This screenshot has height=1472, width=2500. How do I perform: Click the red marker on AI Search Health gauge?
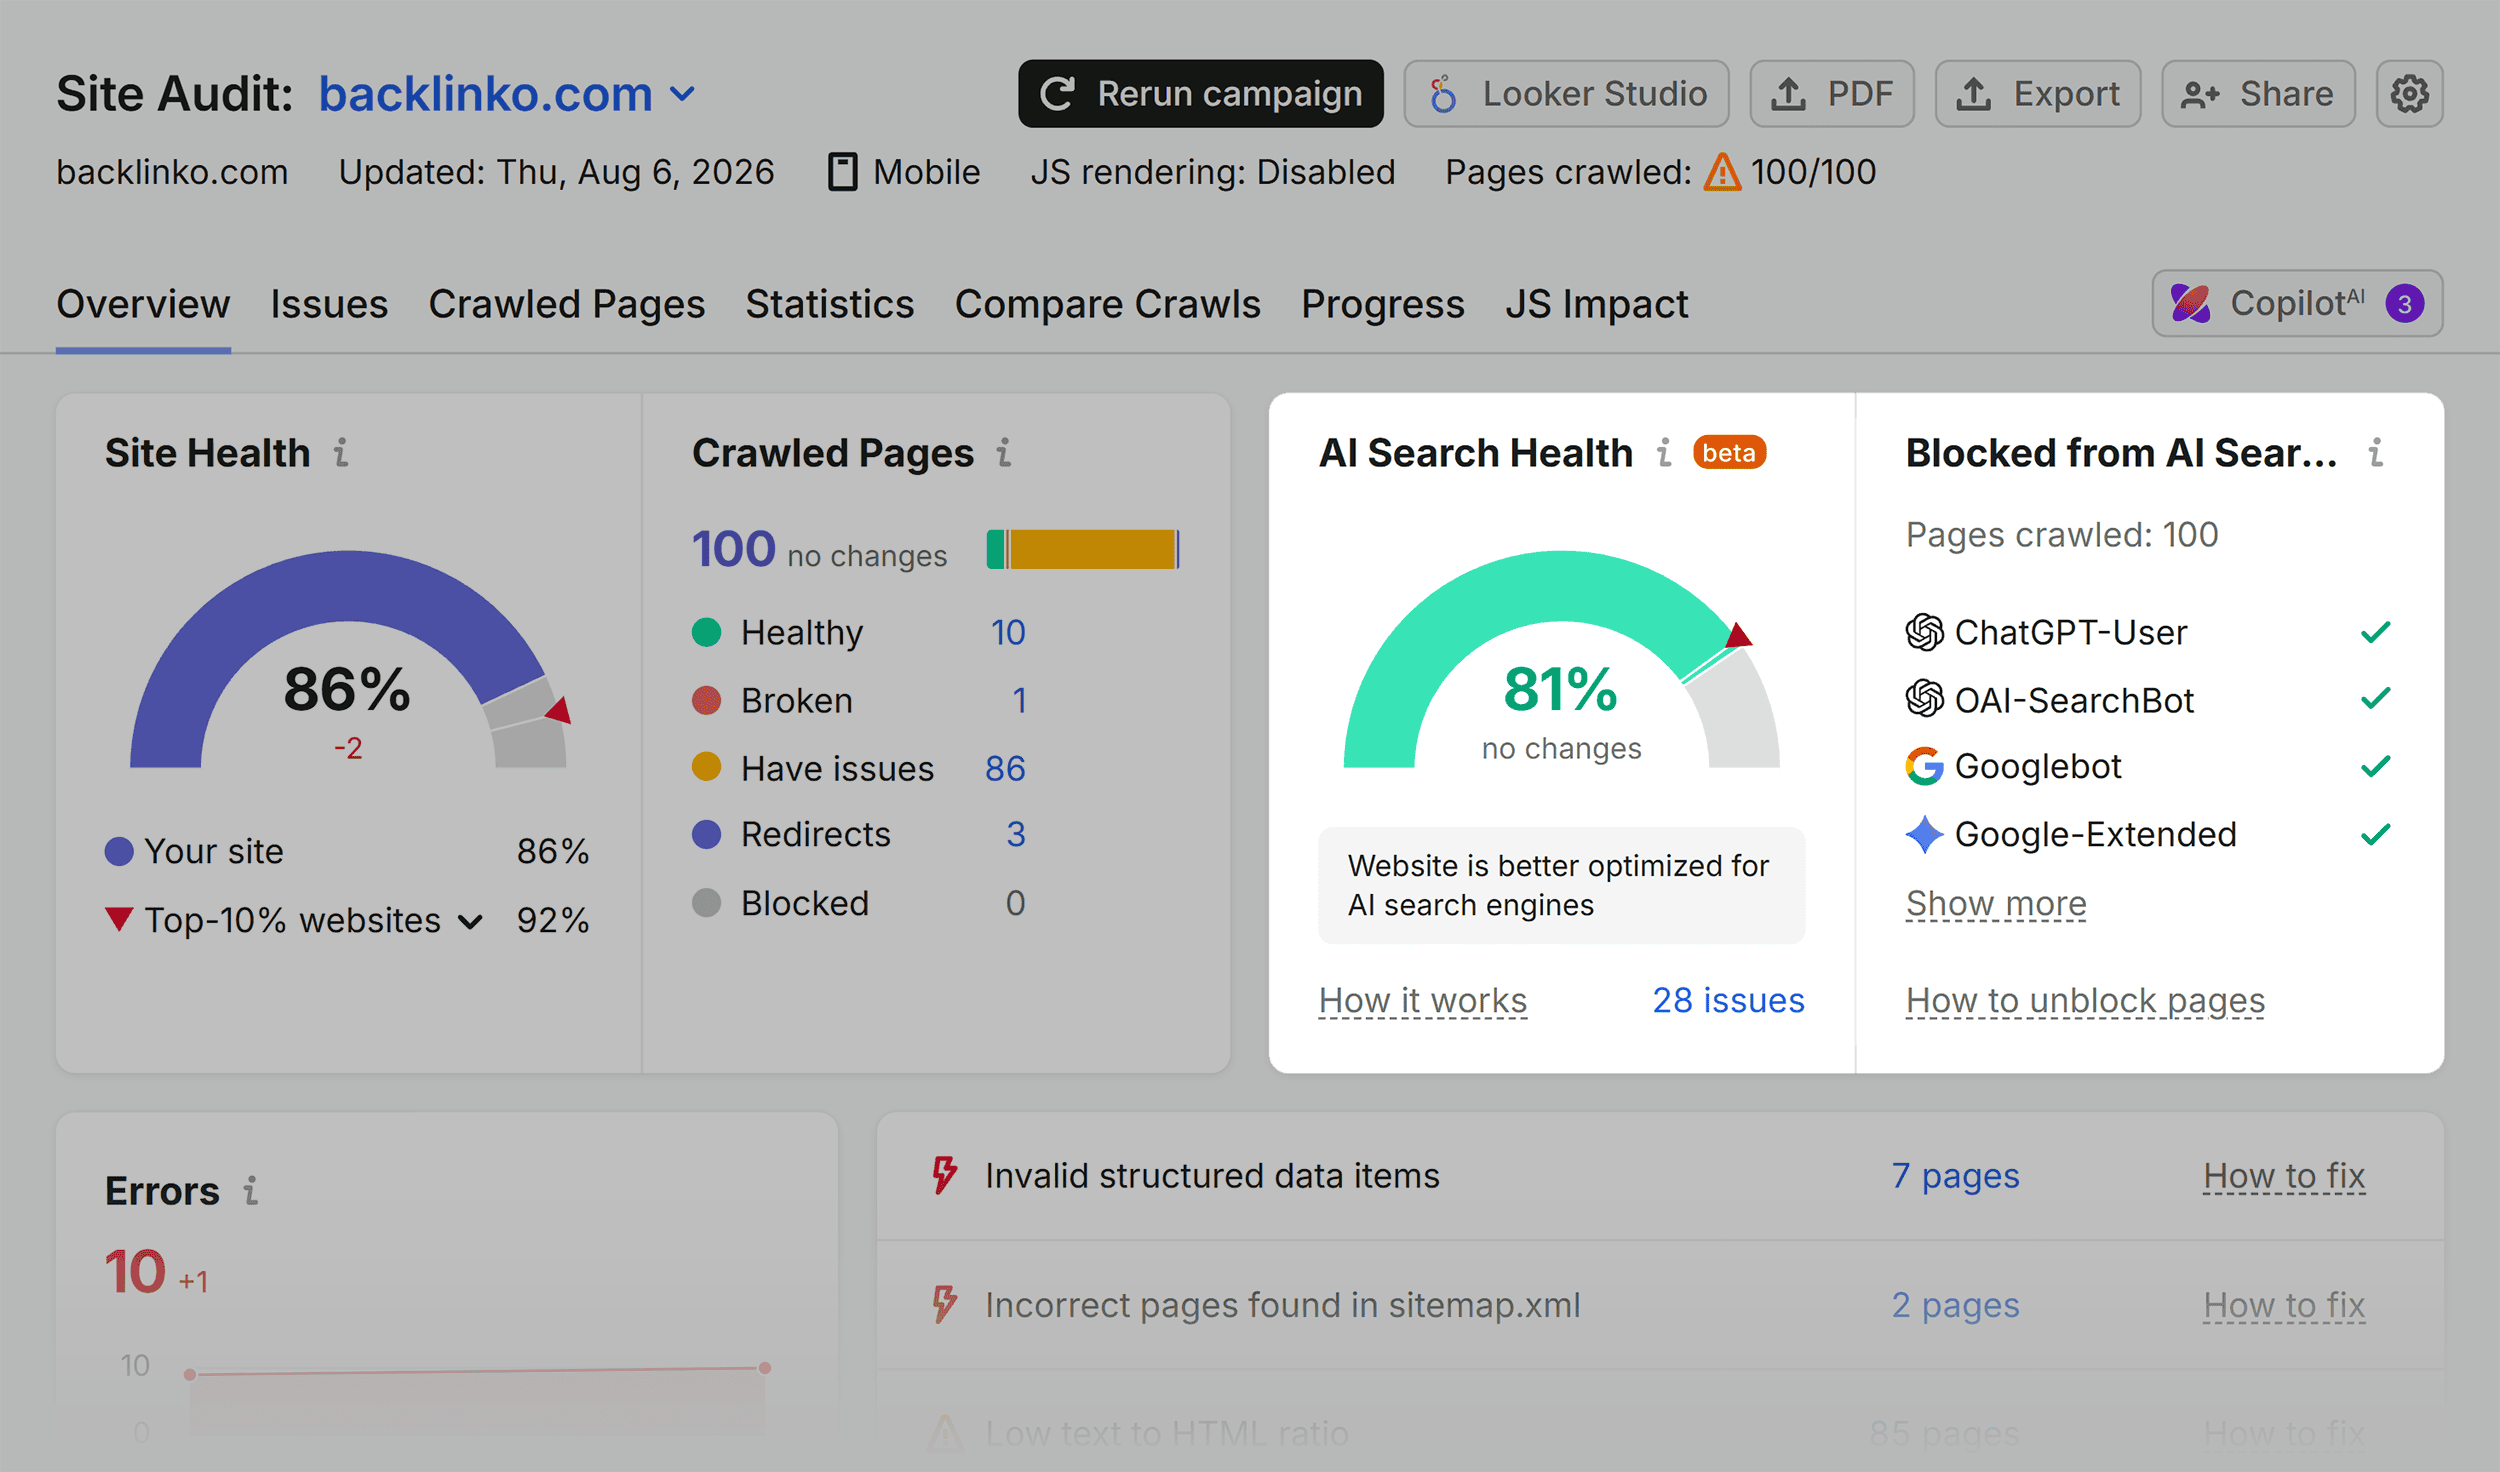1738,635
